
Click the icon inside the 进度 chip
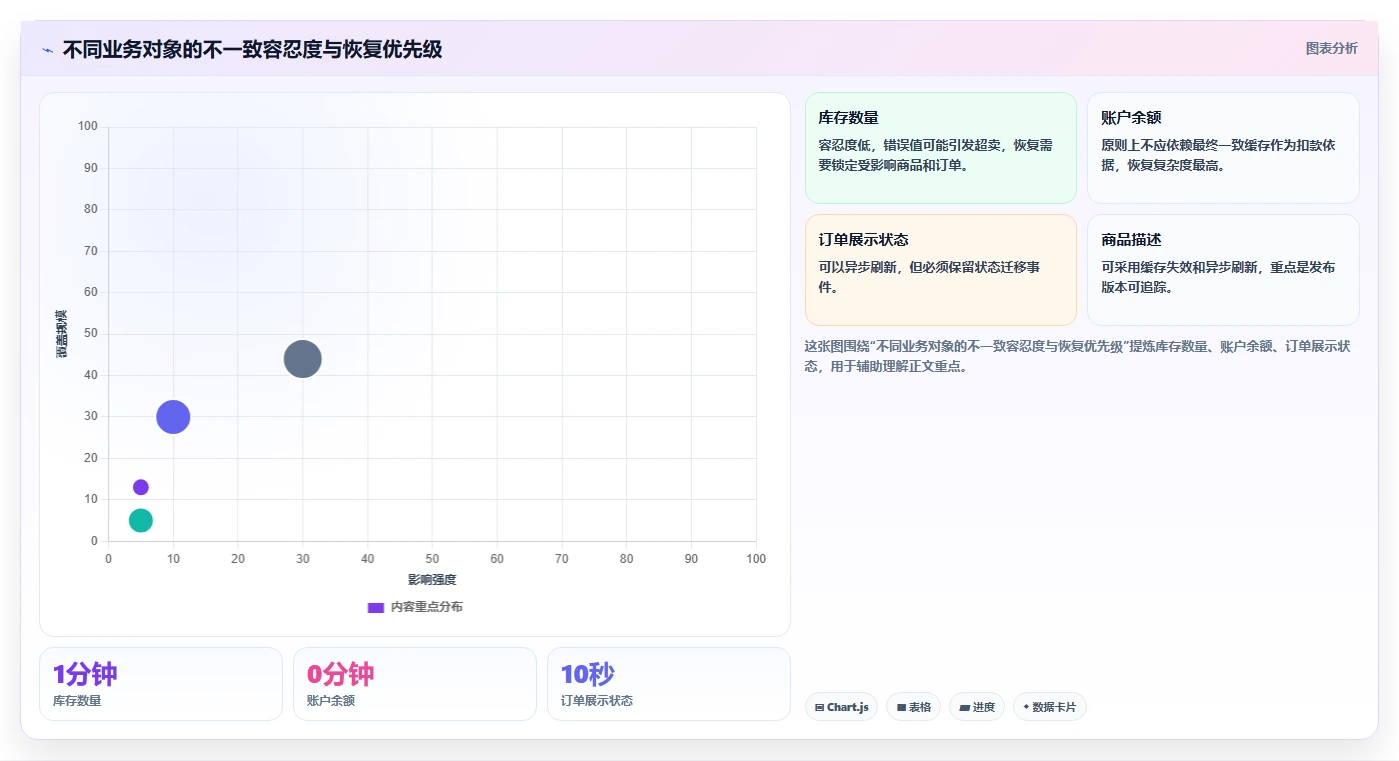[965, 708]
